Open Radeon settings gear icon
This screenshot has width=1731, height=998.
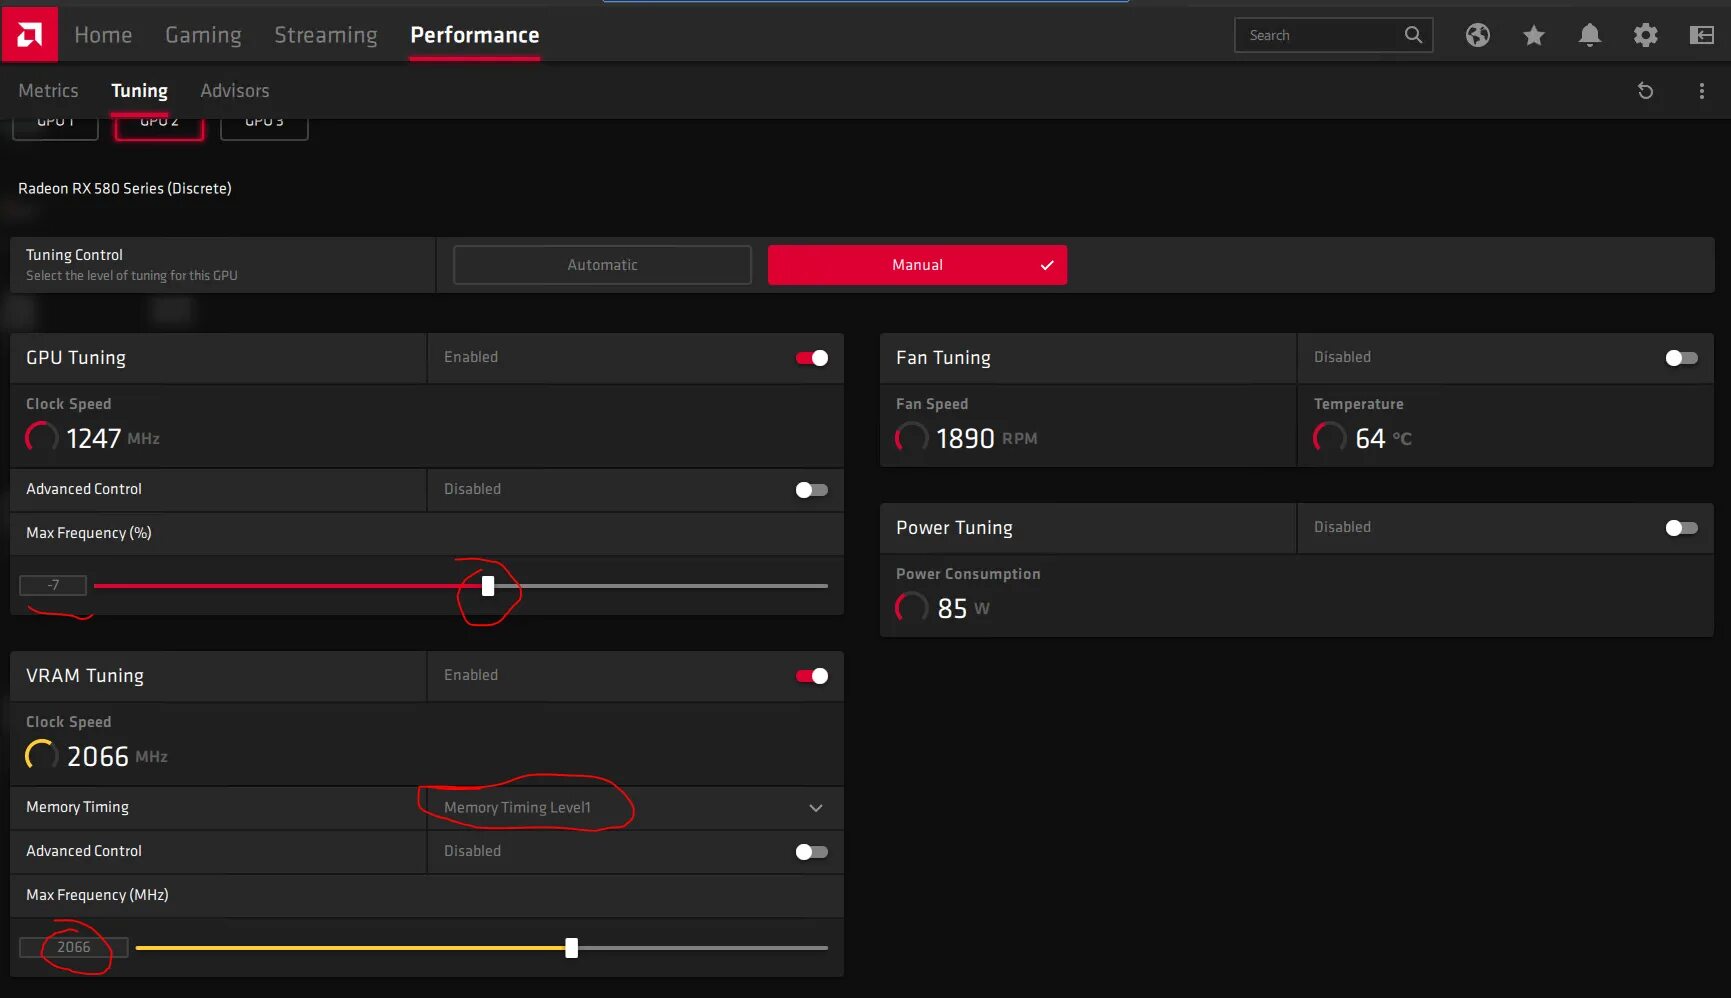point(1645,35)
